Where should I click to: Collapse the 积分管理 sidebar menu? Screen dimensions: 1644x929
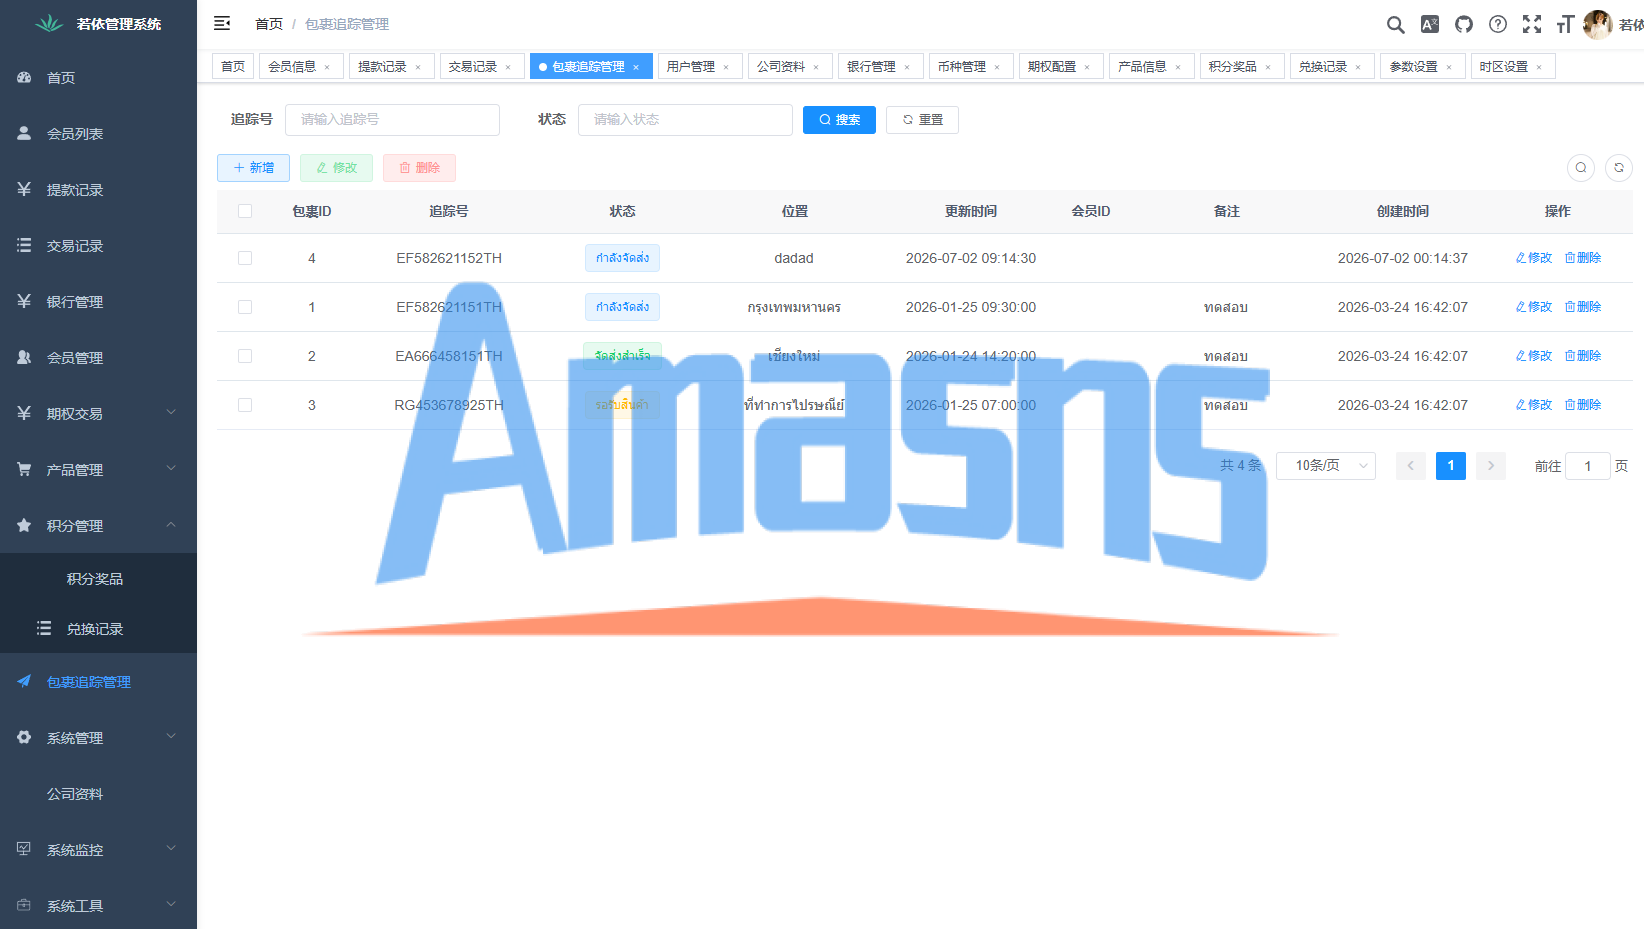click(x=98, y=526)
